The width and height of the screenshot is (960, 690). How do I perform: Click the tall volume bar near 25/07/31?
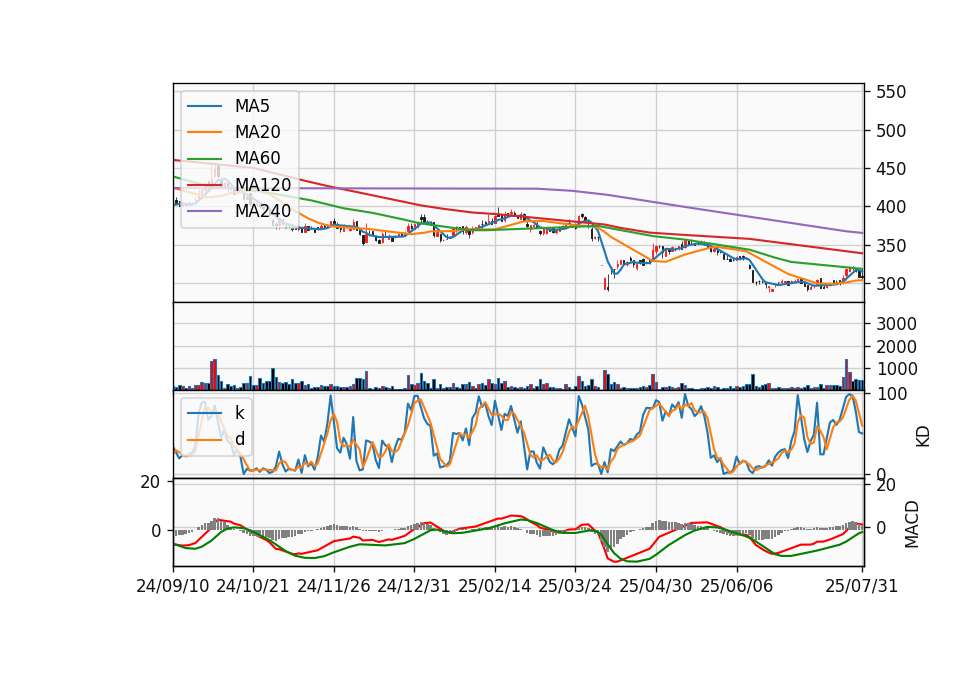click(847, 375)
